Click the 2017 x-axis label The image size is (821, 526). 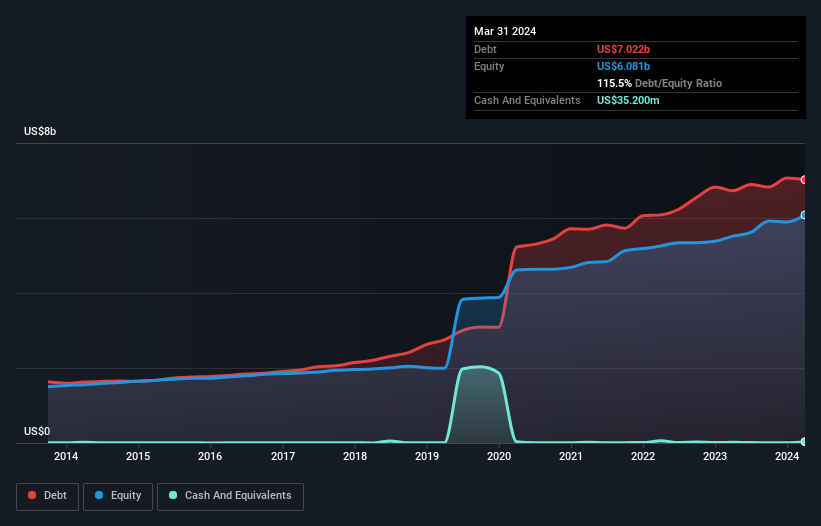[283, 456]
